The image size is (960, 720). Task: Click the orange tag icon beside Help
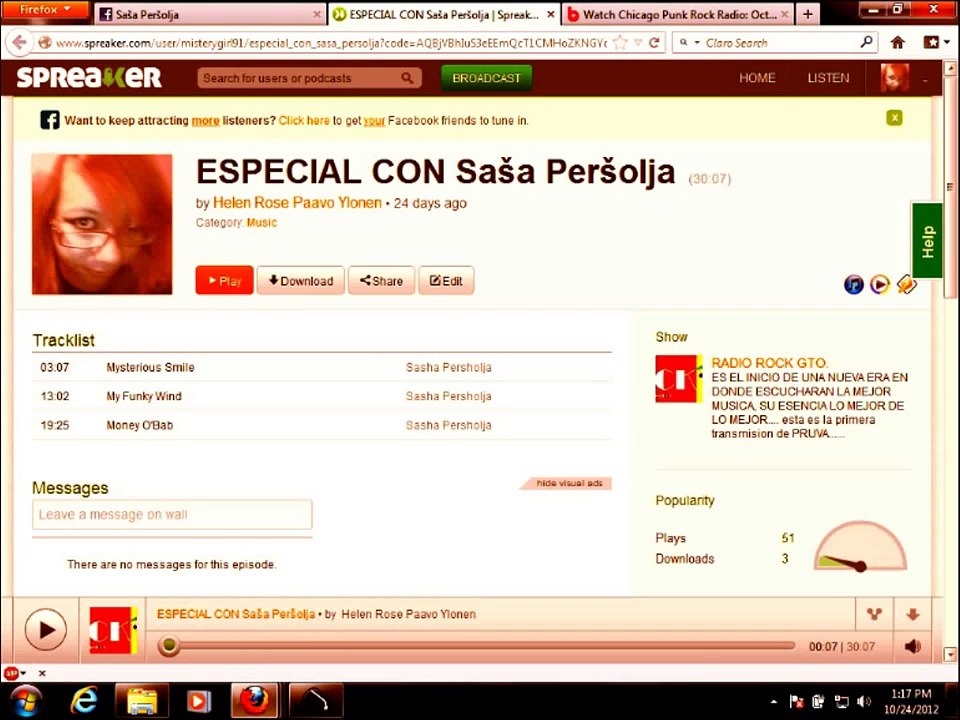906,285
